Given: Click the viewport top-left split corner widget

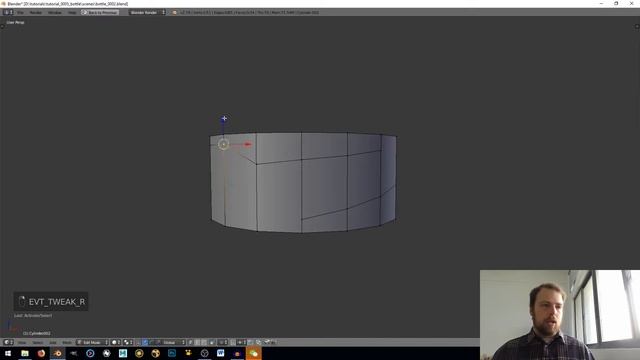Looking at the screenshot, I should pos(2,26).
